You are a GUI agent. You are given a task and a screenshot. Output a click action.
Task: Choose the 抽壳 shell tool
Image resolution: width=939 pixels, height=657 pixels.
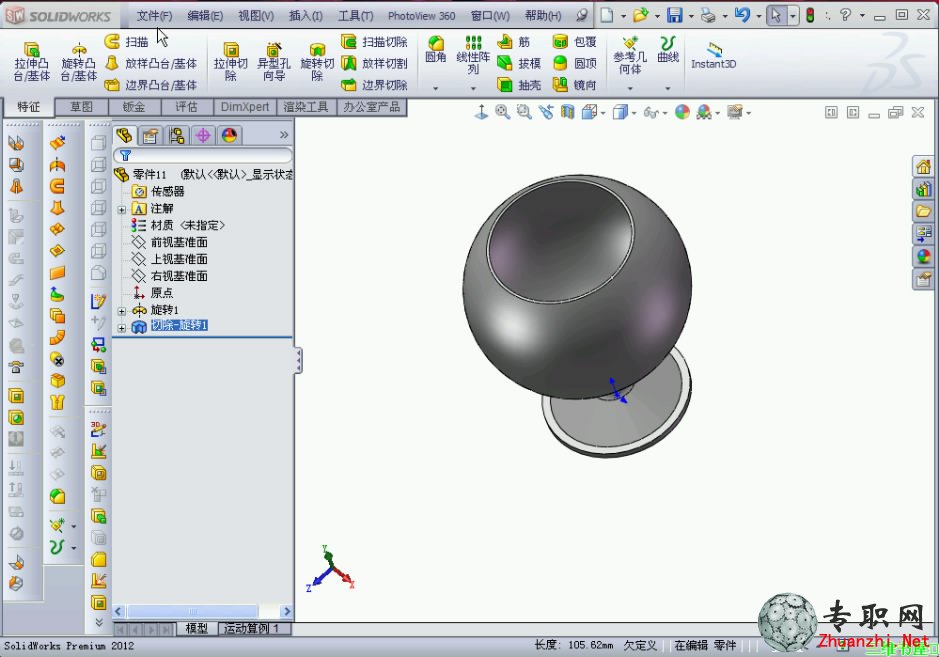coord(519,84)
